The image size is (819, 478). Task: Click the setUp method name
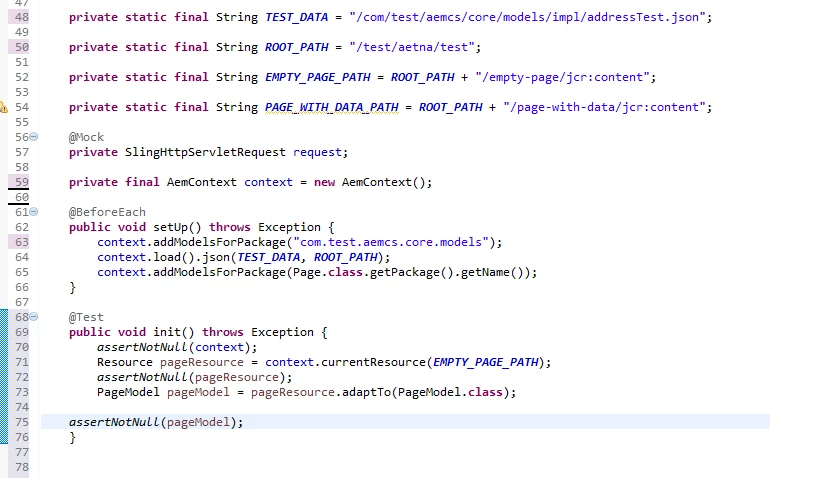coord(170,227)
